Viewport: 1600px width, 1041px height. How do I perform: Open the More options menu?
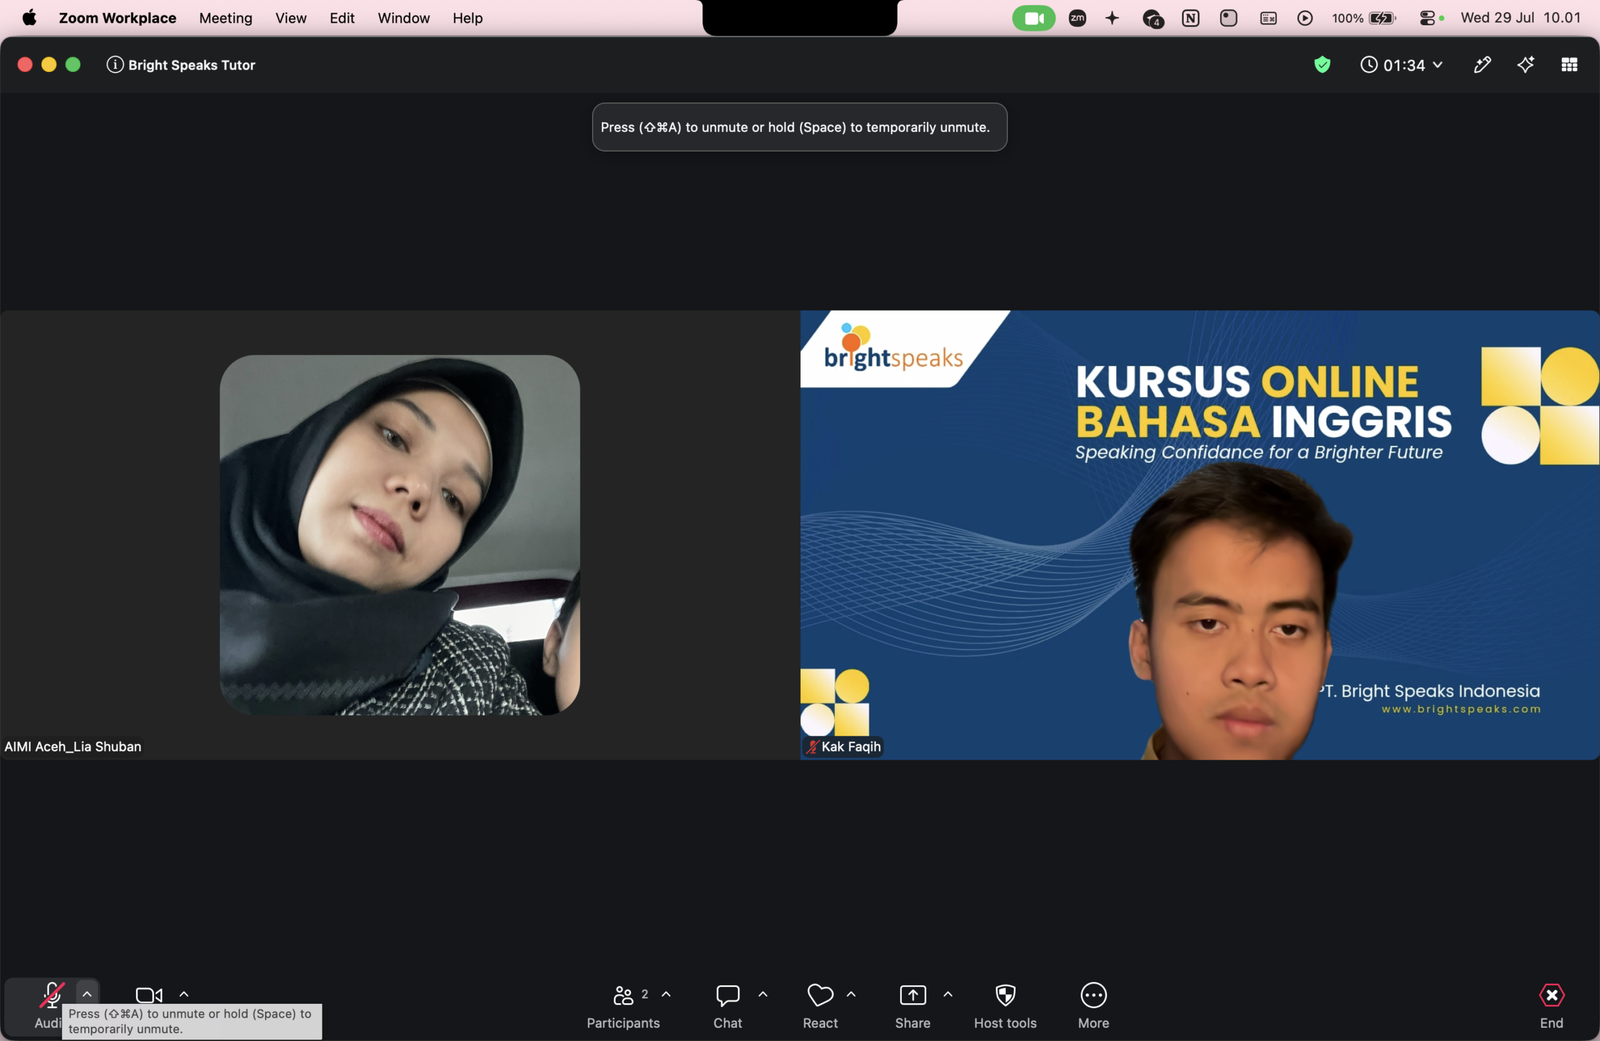(1093, 1006)
